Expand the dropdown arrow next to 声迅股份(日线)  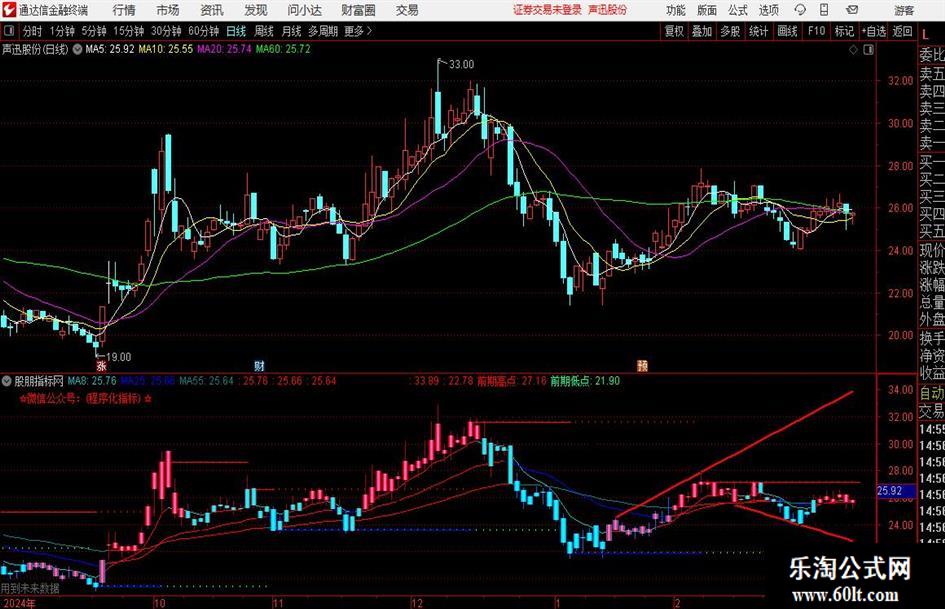pos(77,49)
